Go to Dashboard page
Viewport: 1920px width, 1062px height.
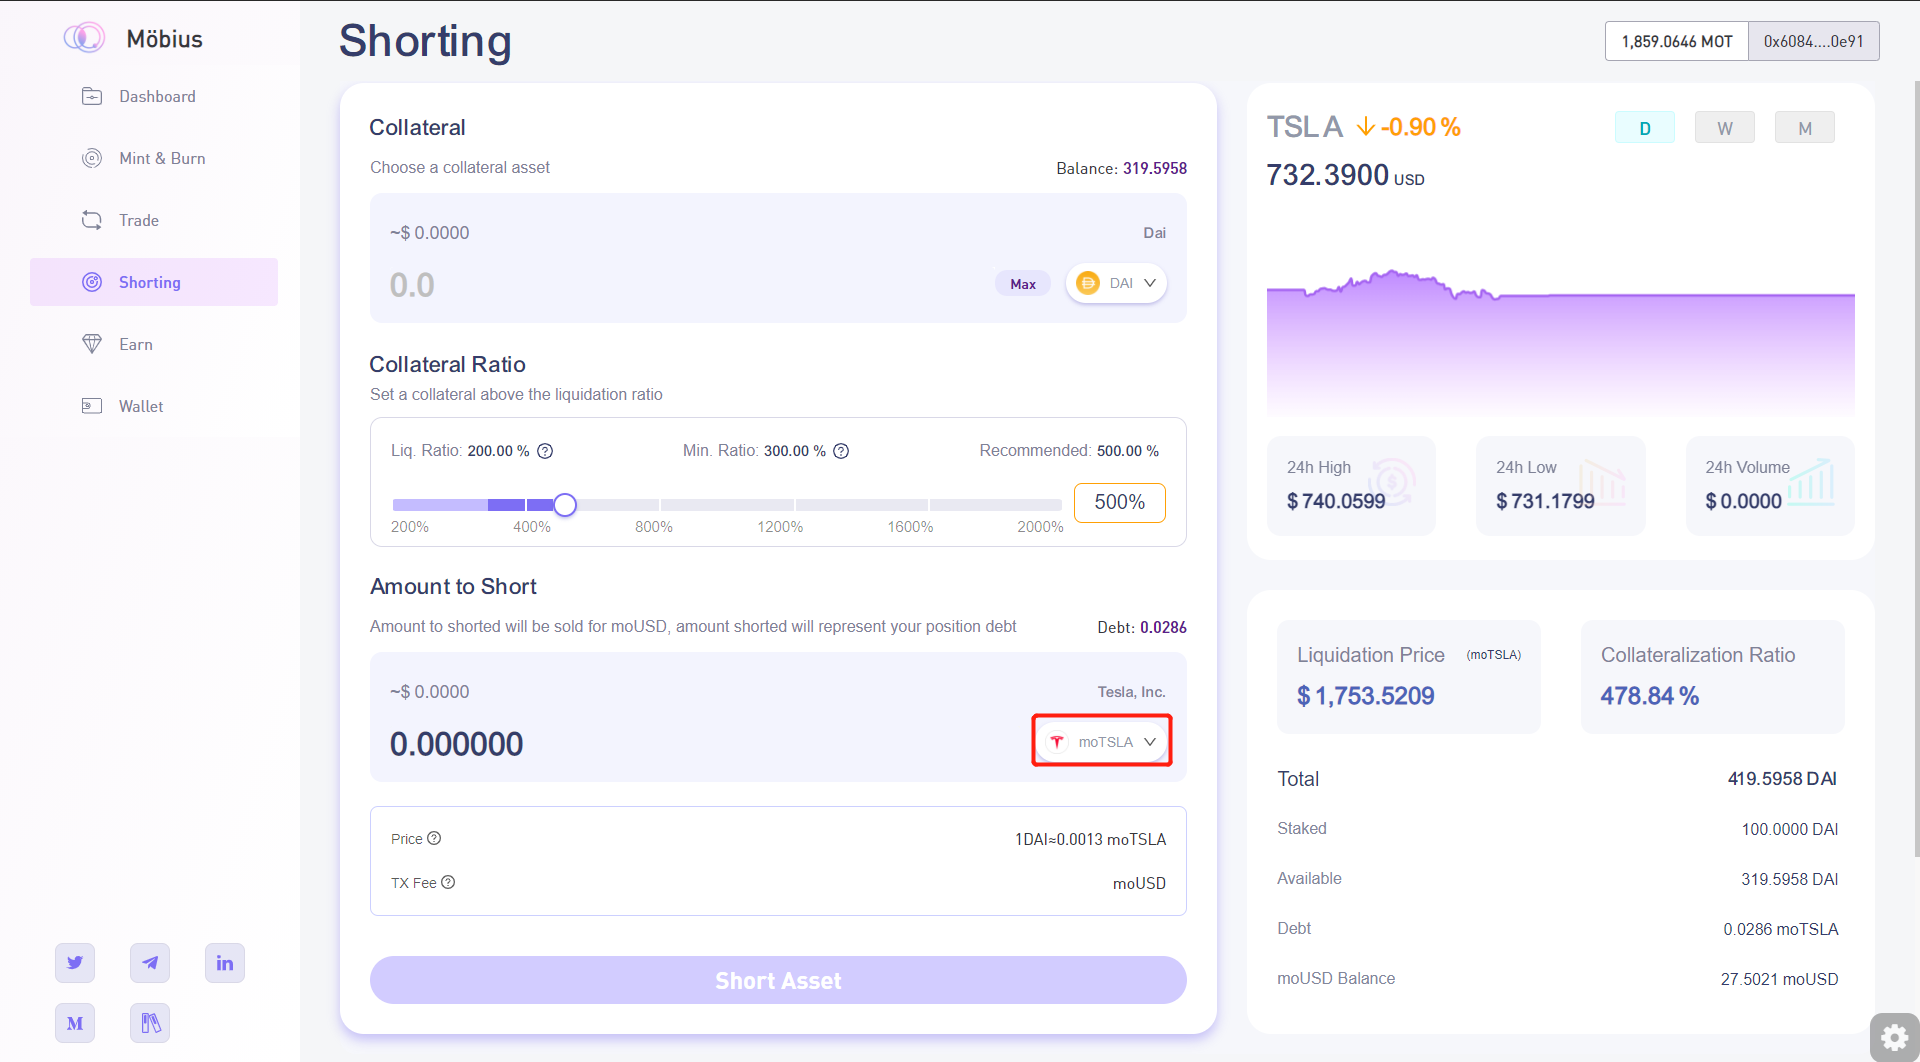click(x=154, y=96)
